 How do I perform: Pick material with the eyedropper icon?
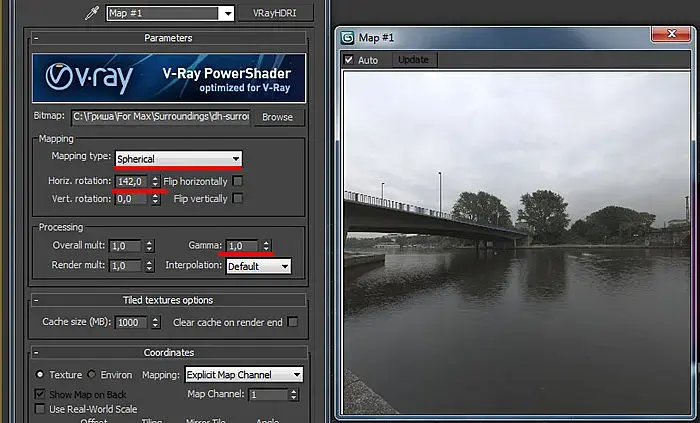tap(92, 13)
